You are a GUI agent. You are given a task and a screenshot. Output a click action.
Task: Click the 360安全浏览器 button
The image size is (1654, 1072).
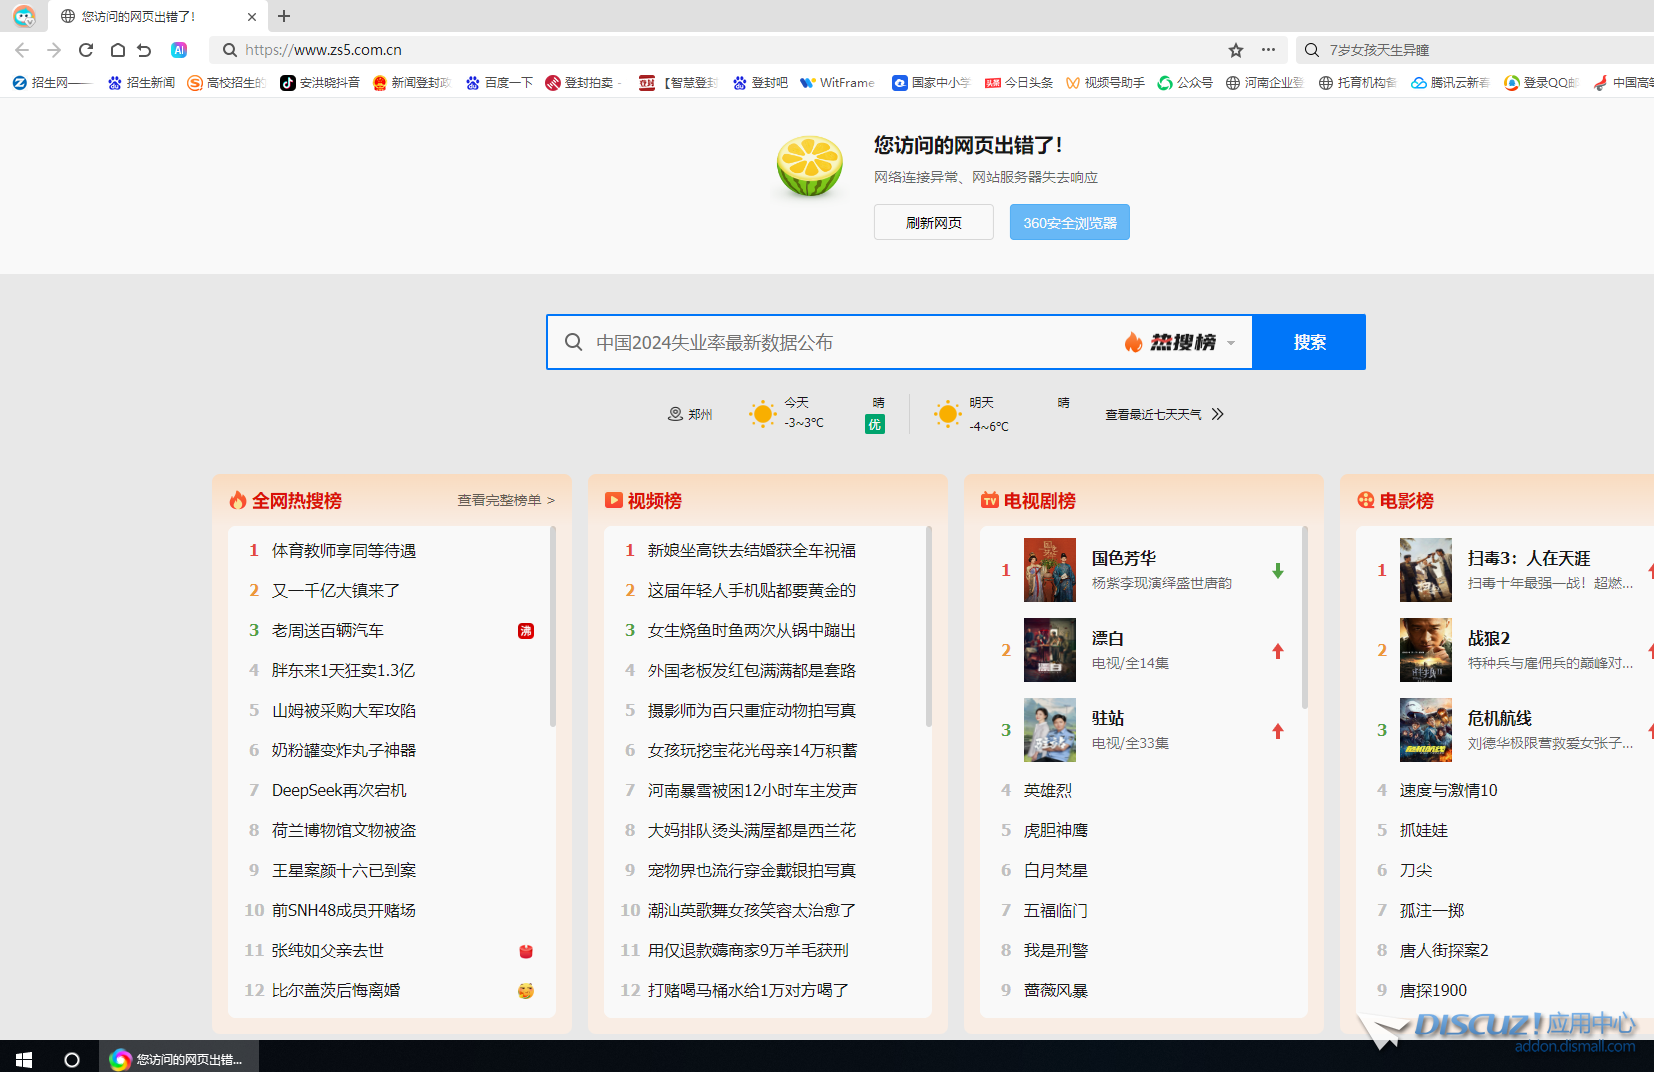[1070, 222]
